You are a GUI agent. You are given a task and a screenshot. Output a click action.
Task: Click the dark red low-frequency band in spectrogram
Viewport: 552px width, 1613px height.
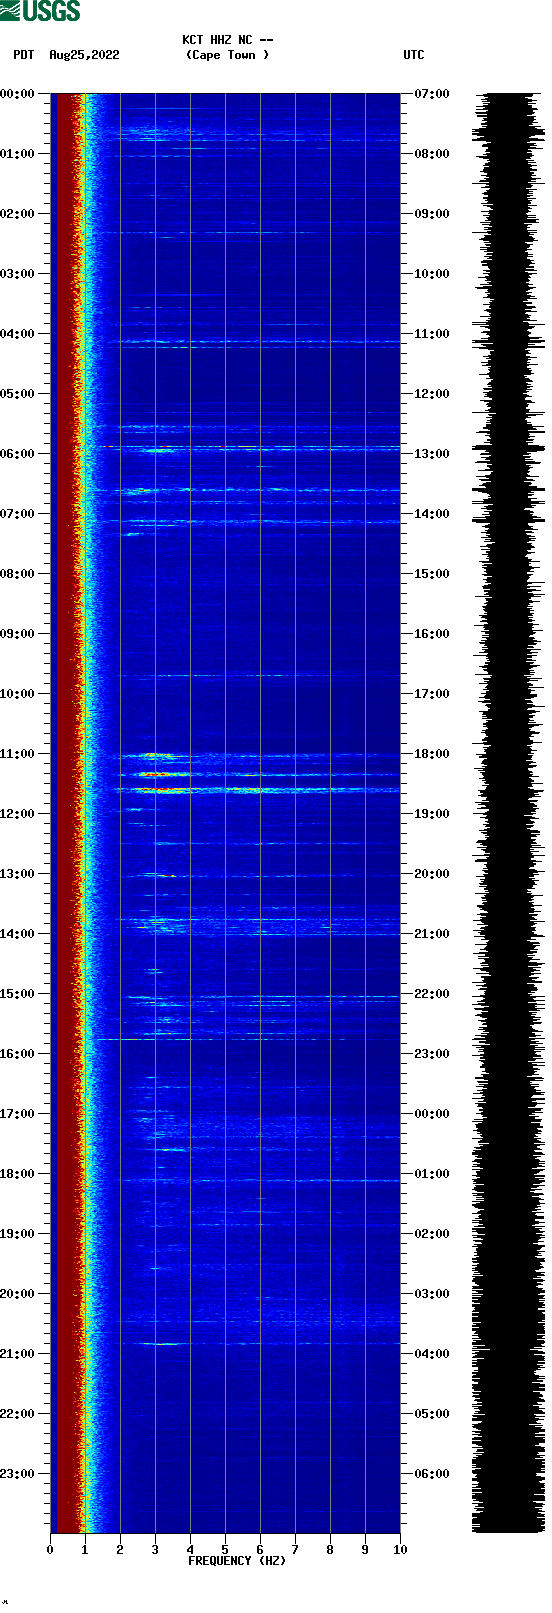point(66,813)
